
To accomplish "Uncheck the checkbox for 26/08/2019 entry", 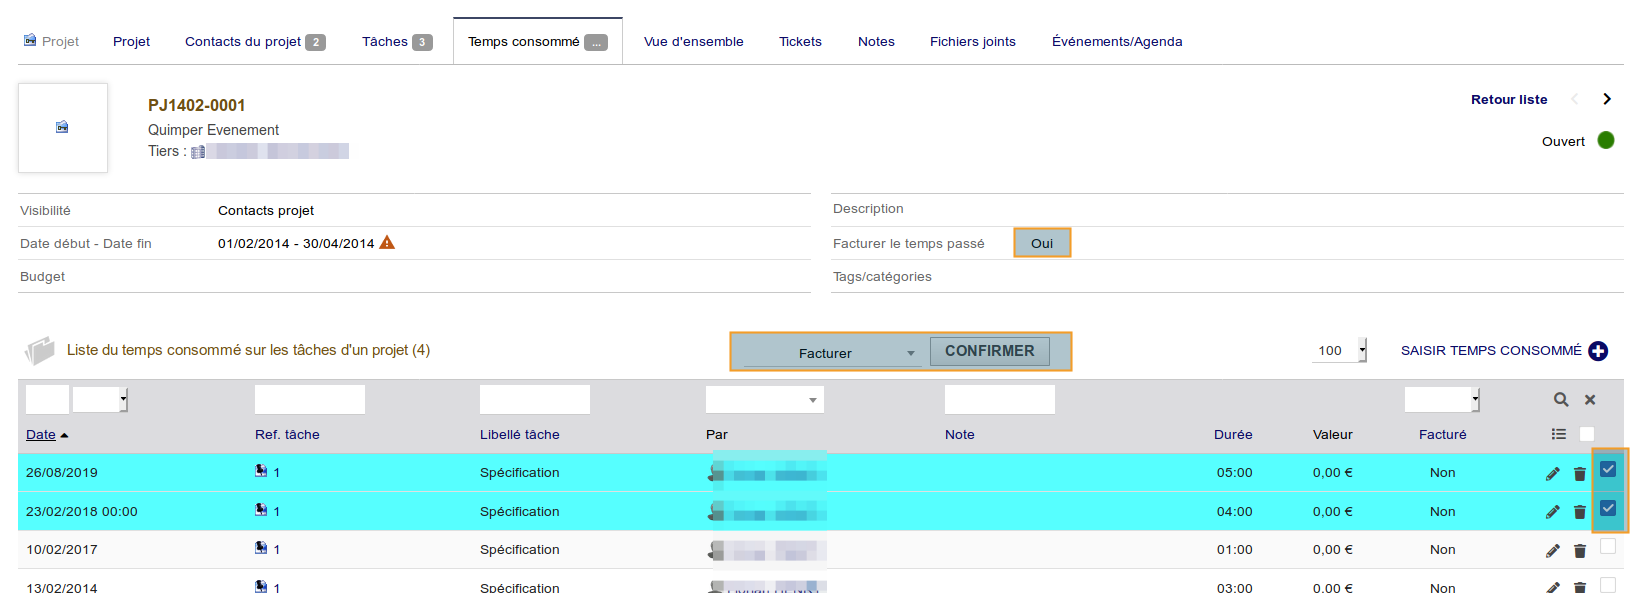I will [x=1608, y=469].
